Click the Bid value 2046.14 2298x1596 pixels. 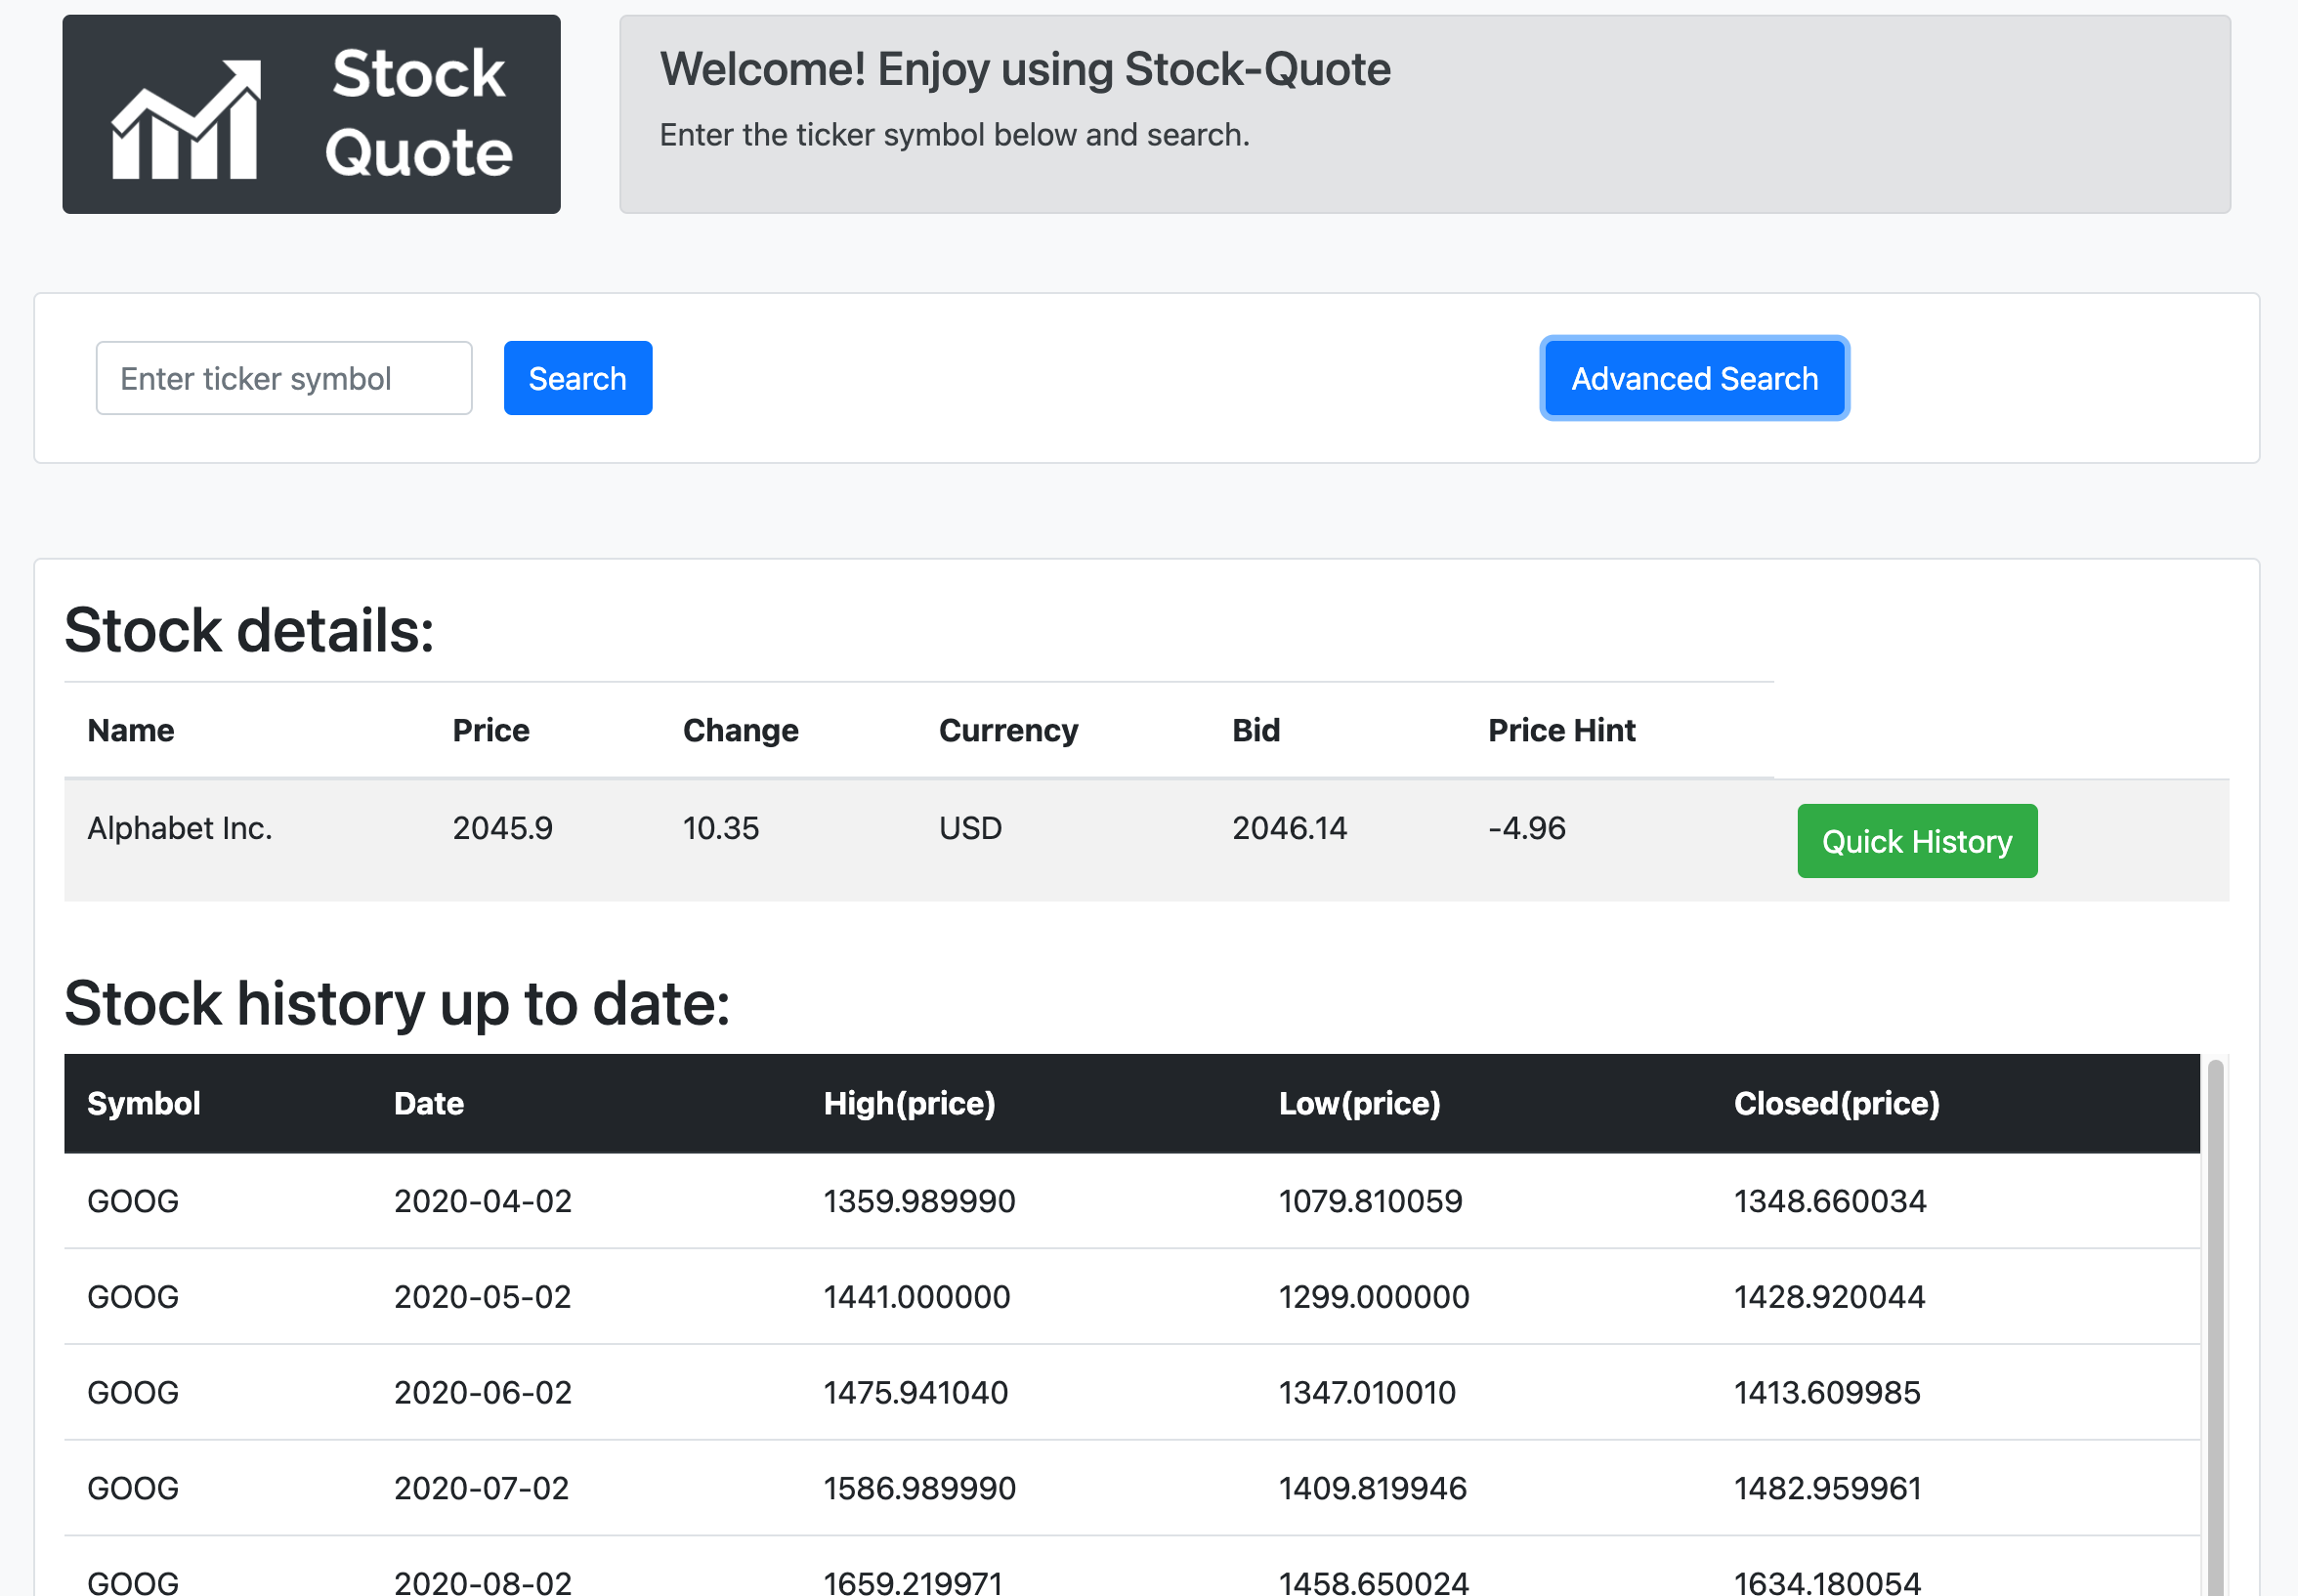pos(1288,828)
